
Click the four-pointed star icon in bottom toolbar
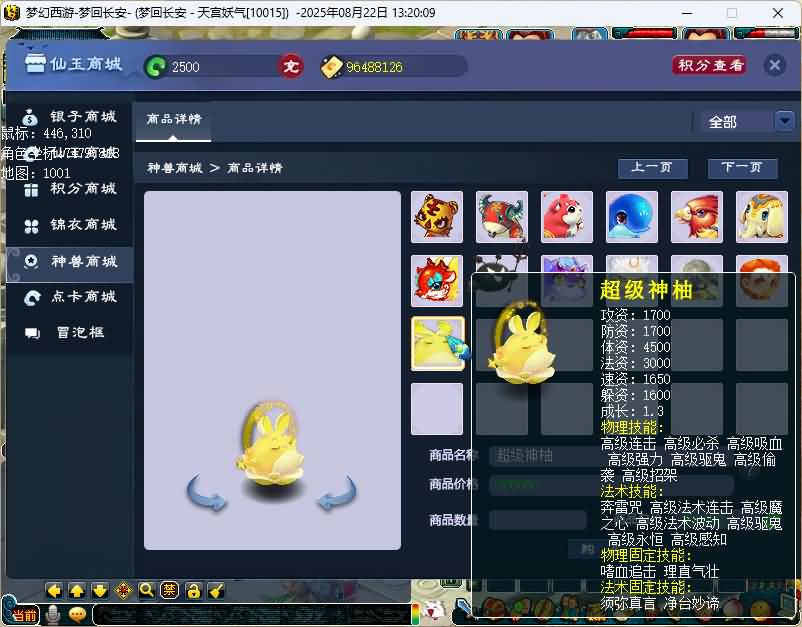point(123,590)
